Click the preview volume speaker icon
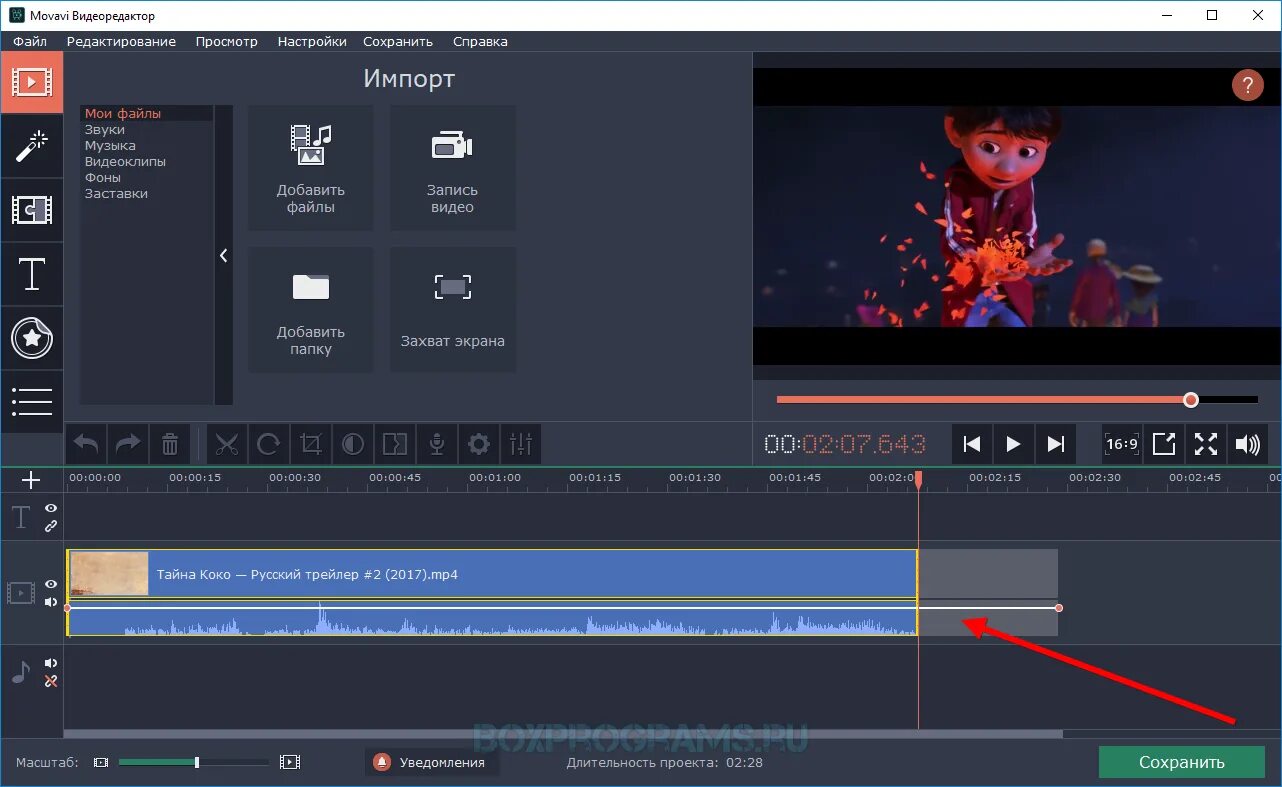 tap(1248, 444)
